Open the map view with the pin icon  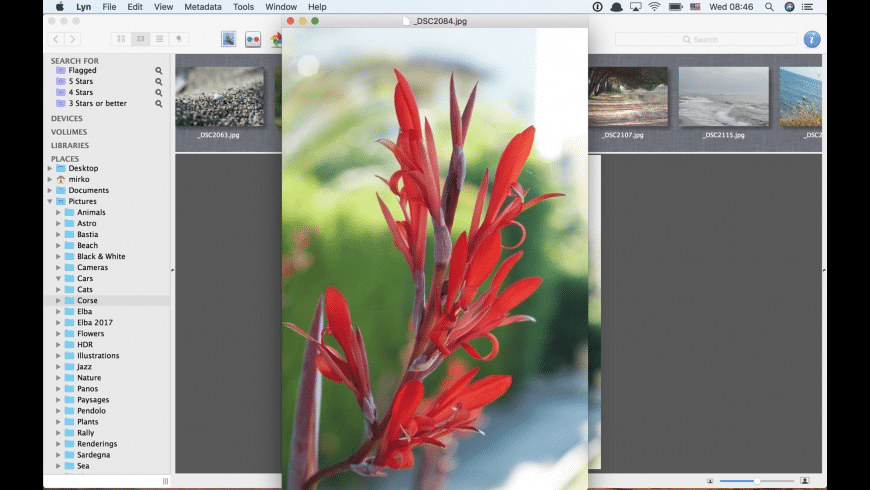click(179, 39)
